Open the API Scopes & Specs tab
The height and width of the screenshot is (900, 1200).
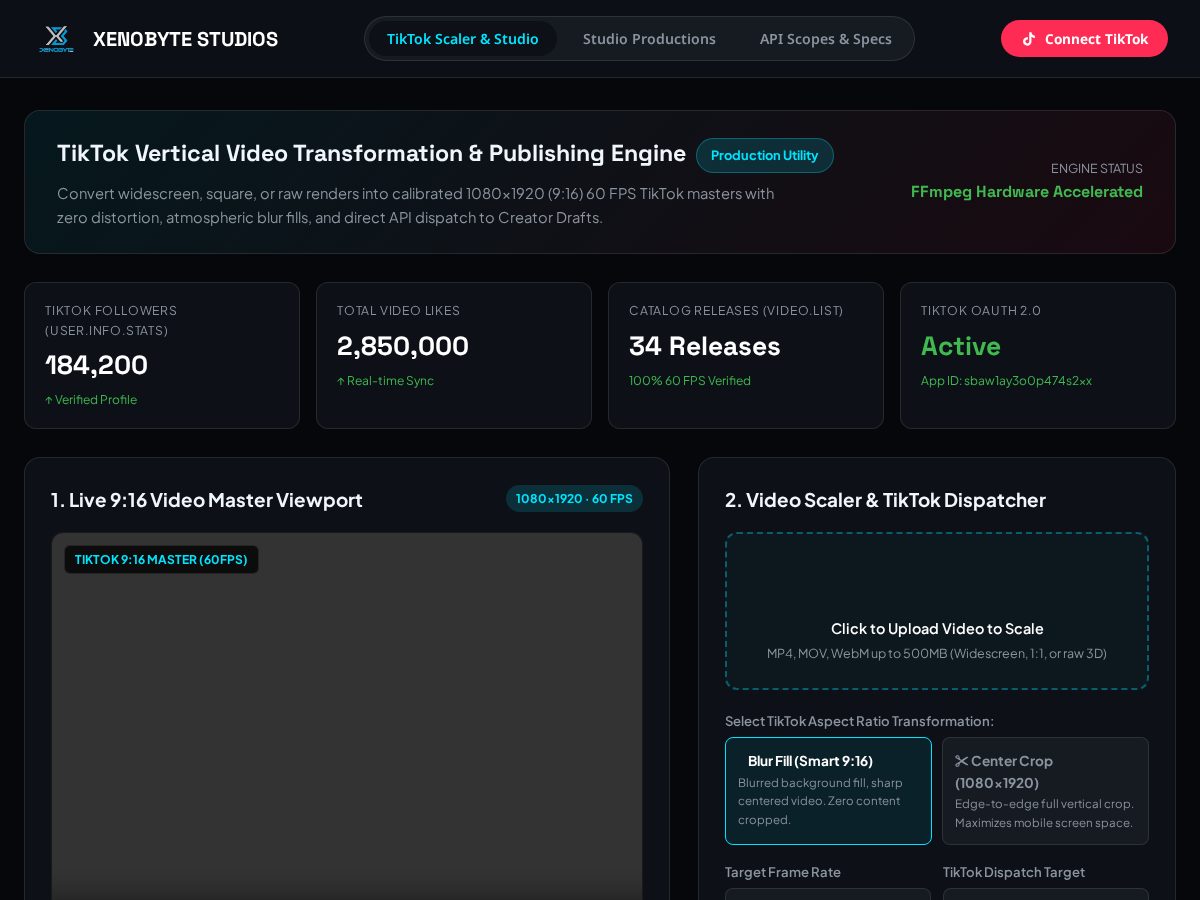point(825,39)
